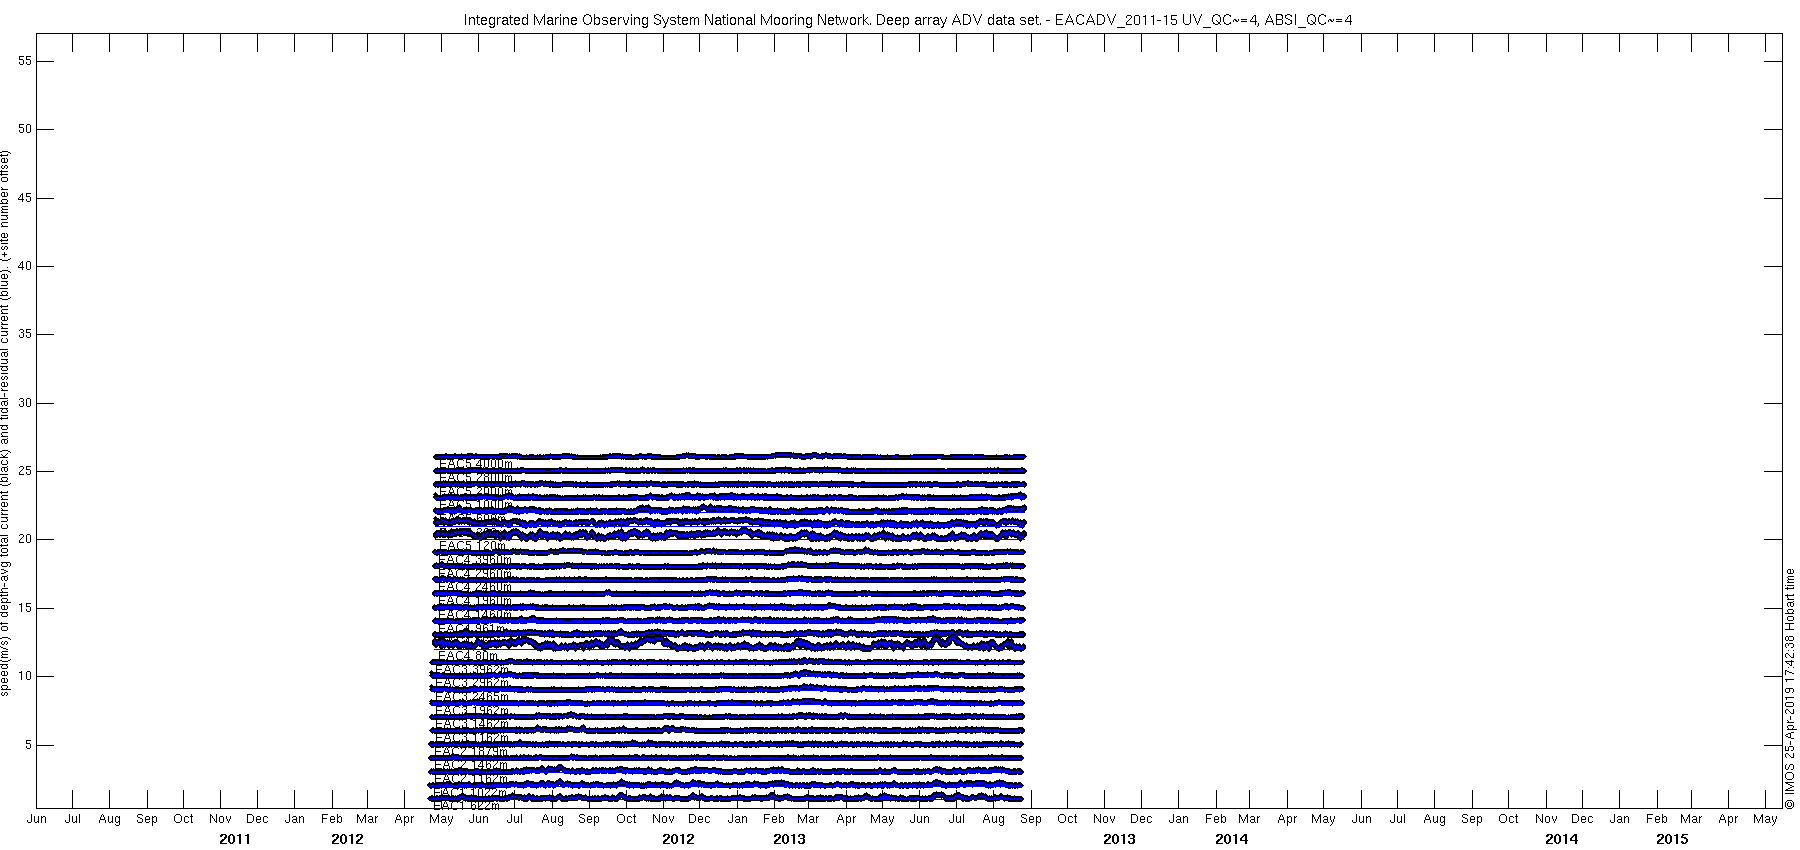
Task: Select the y-axis tick label 40
Action: click(x=25, y=266)
